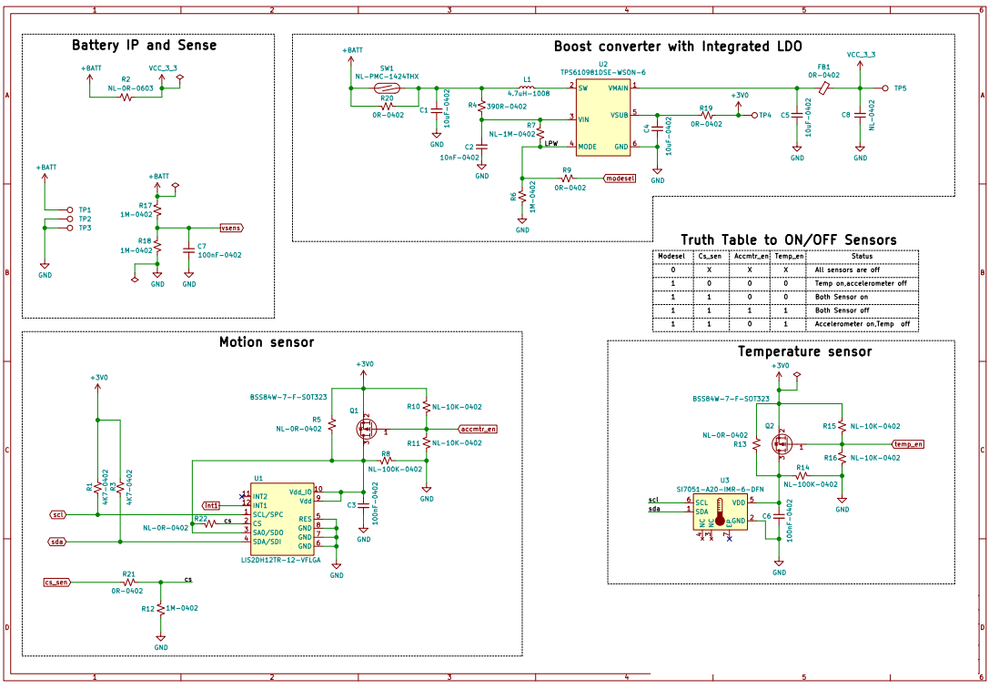Click the "Modesel" table header cell
Image resolution: width=999 pixels, height=691 pixels.
(x=672, y=257)
